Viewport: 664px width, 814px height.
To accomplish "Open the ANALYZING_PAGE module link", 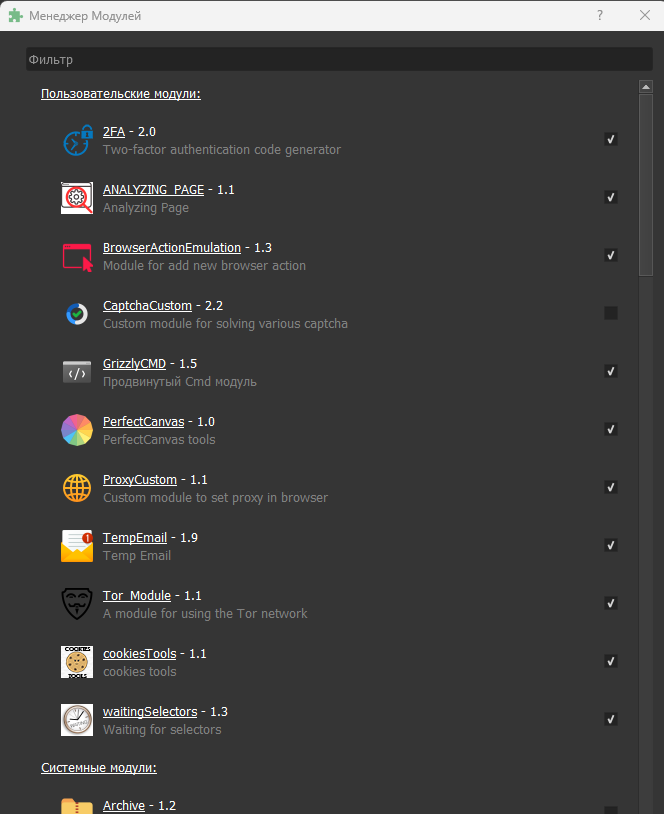I will click(153, 190).
